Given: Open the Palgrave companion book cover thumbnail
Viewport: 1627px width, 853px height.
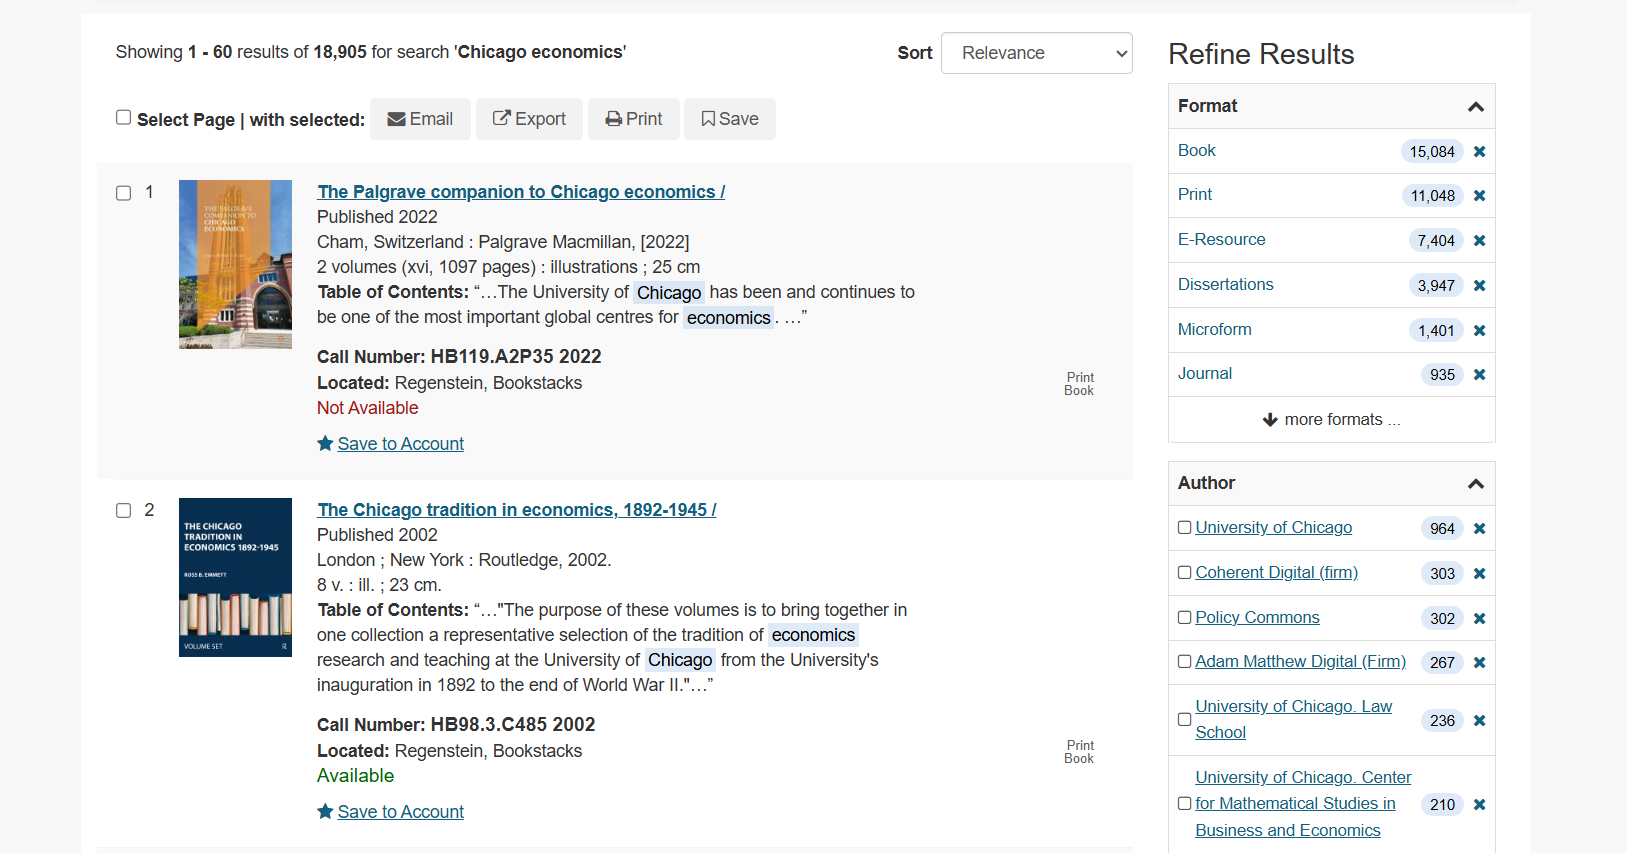Looking at the screenshot, I should pyautogui.click(x=235, y=264).
